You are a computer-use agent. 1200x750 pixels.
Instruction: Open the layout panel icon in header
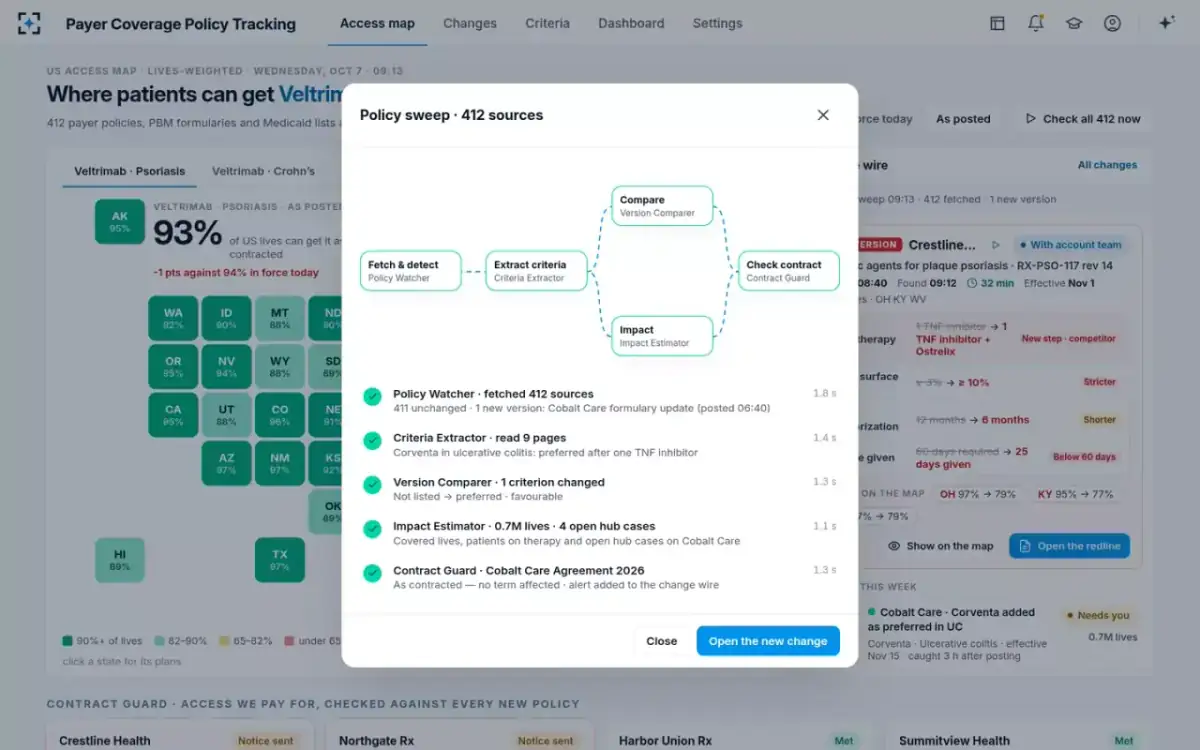pos(997,23)
